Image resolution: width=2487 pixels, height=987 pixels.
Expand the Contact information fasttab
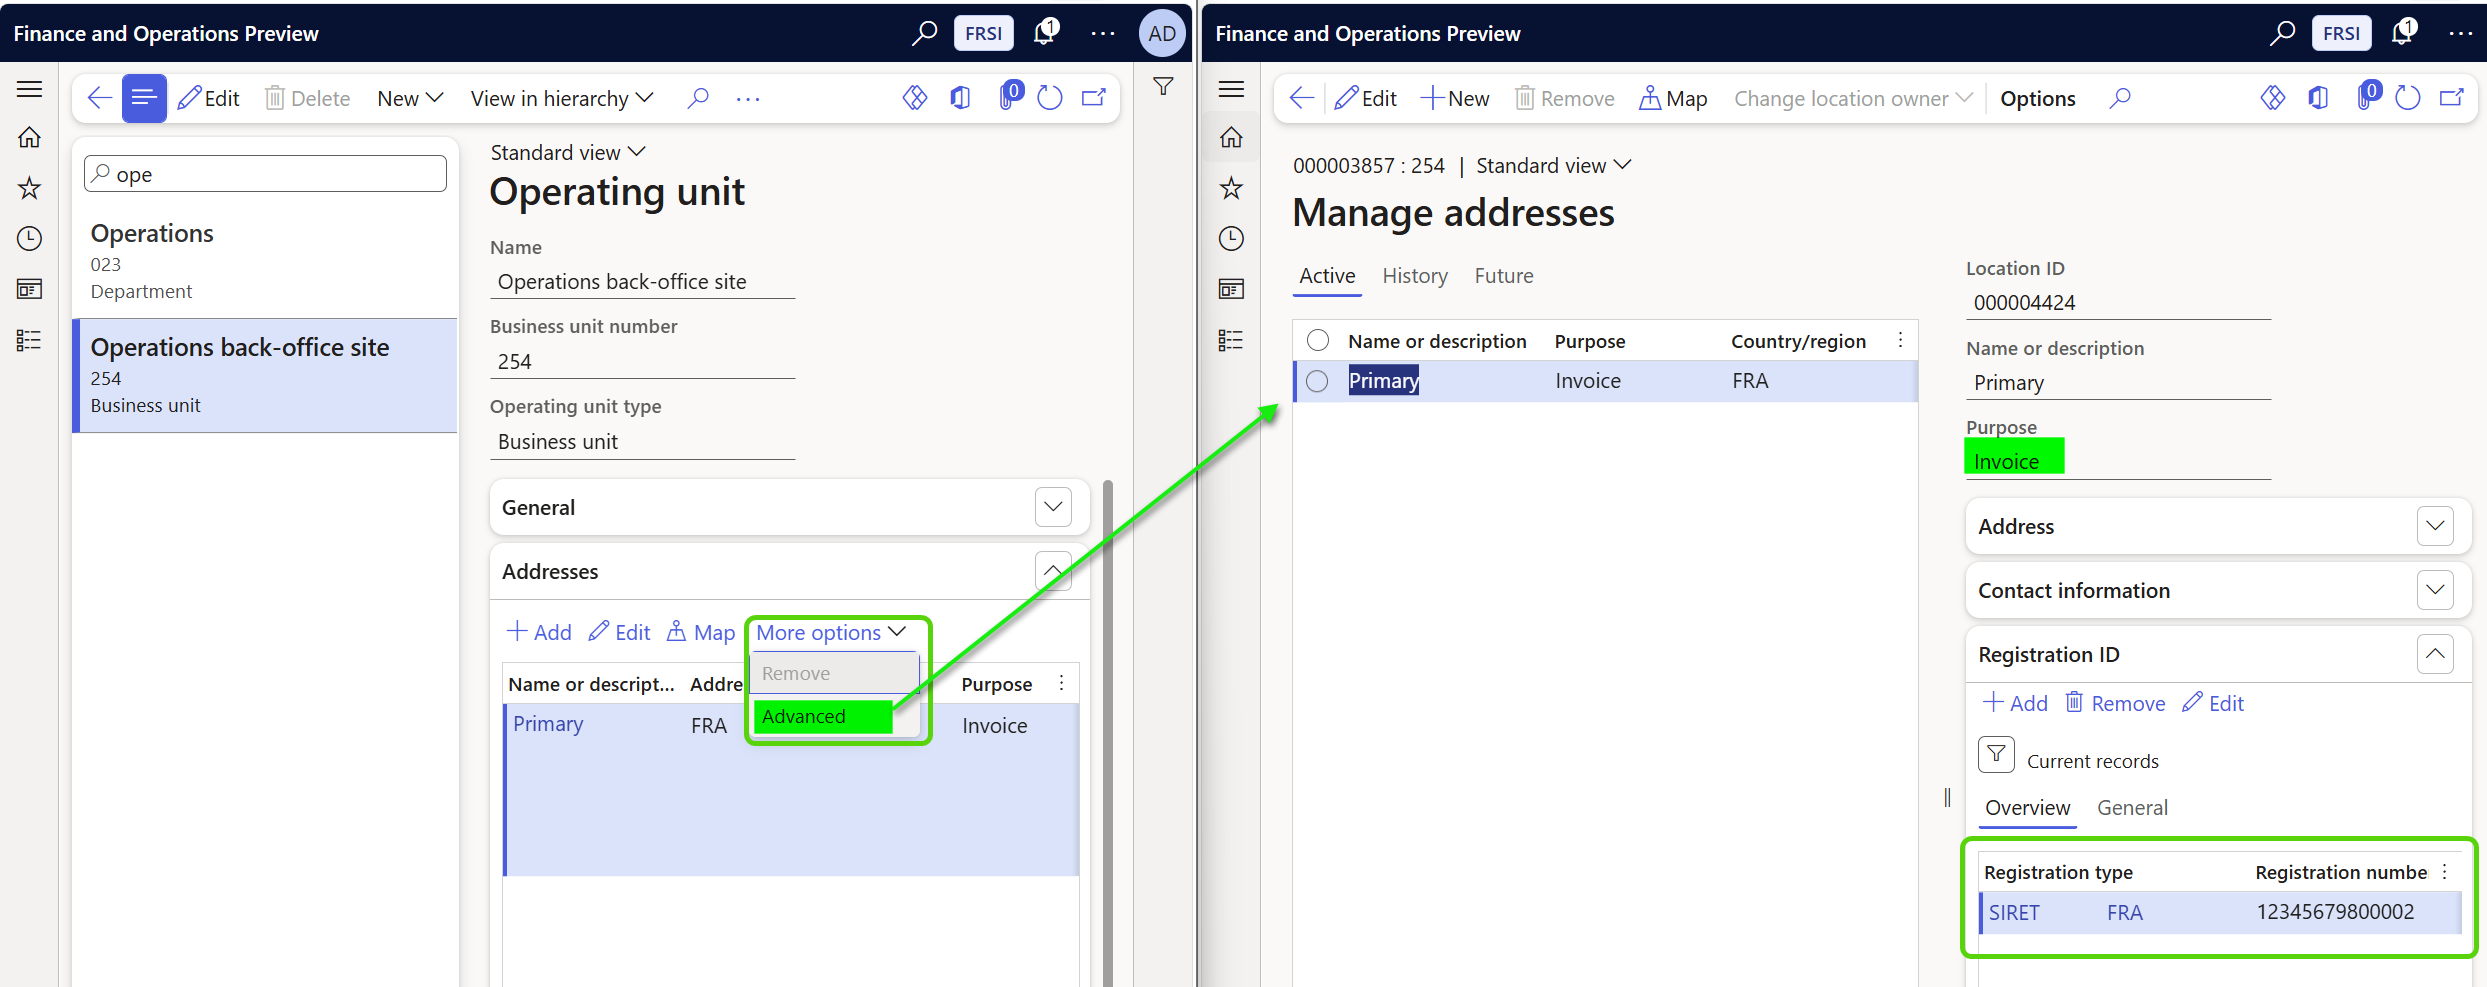2435,590
